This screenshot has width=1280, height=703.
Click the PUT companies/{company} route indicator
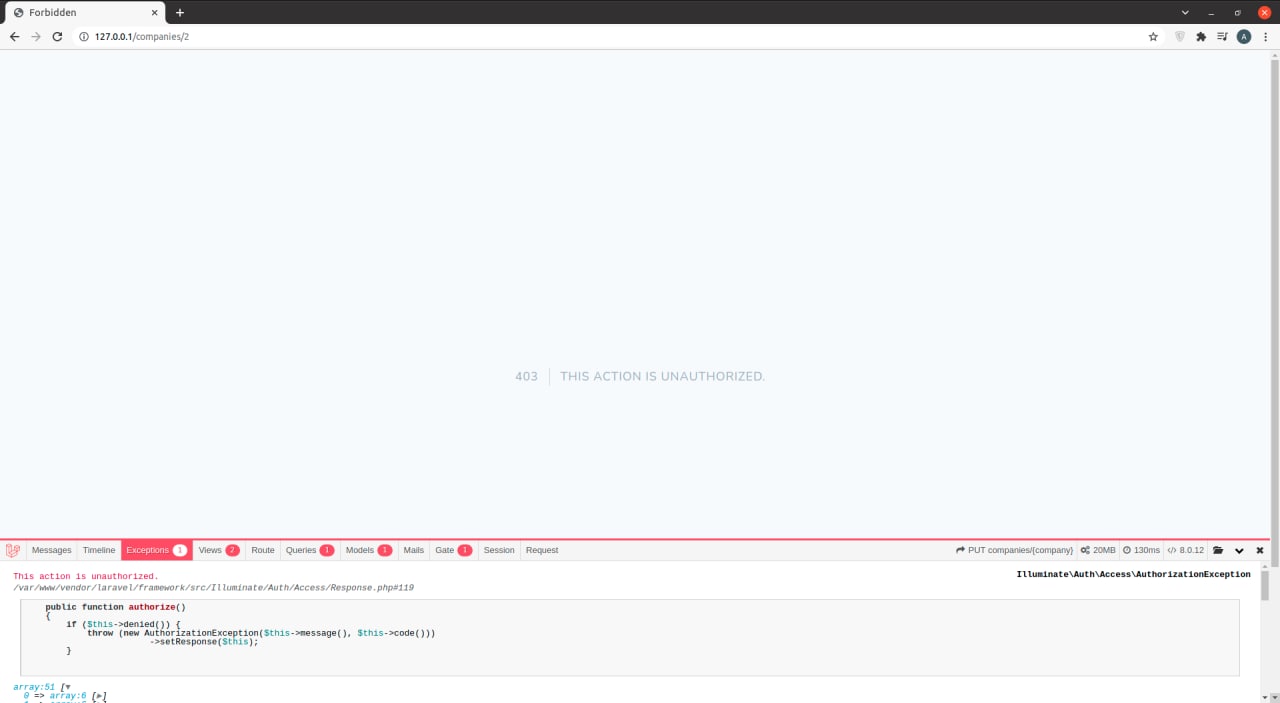(x=1014, y=550)
